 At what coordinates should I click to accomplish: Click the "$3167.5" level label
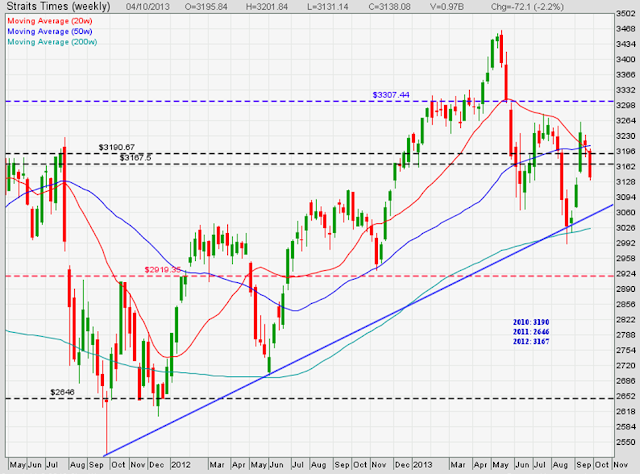136,158
